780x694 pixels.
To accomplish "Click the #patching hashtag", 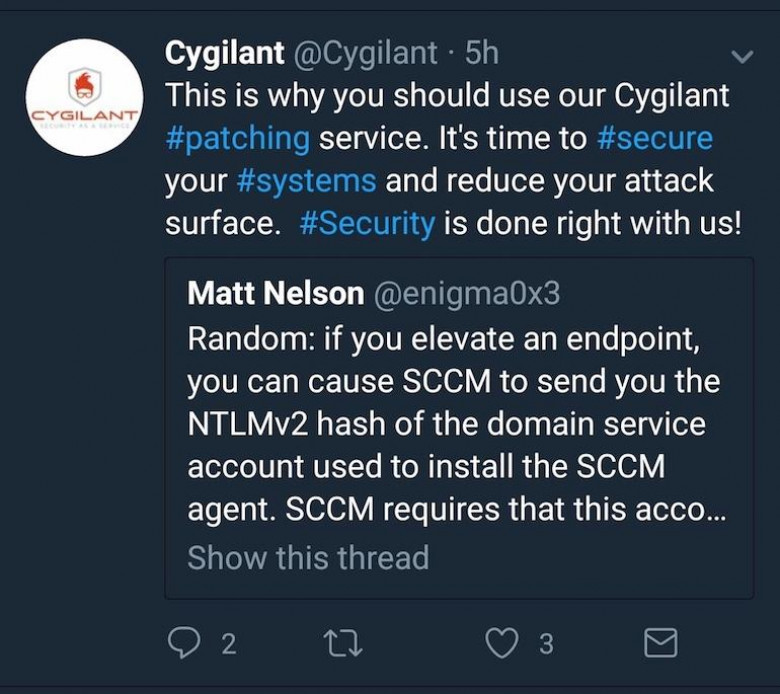I will point(238,139).
